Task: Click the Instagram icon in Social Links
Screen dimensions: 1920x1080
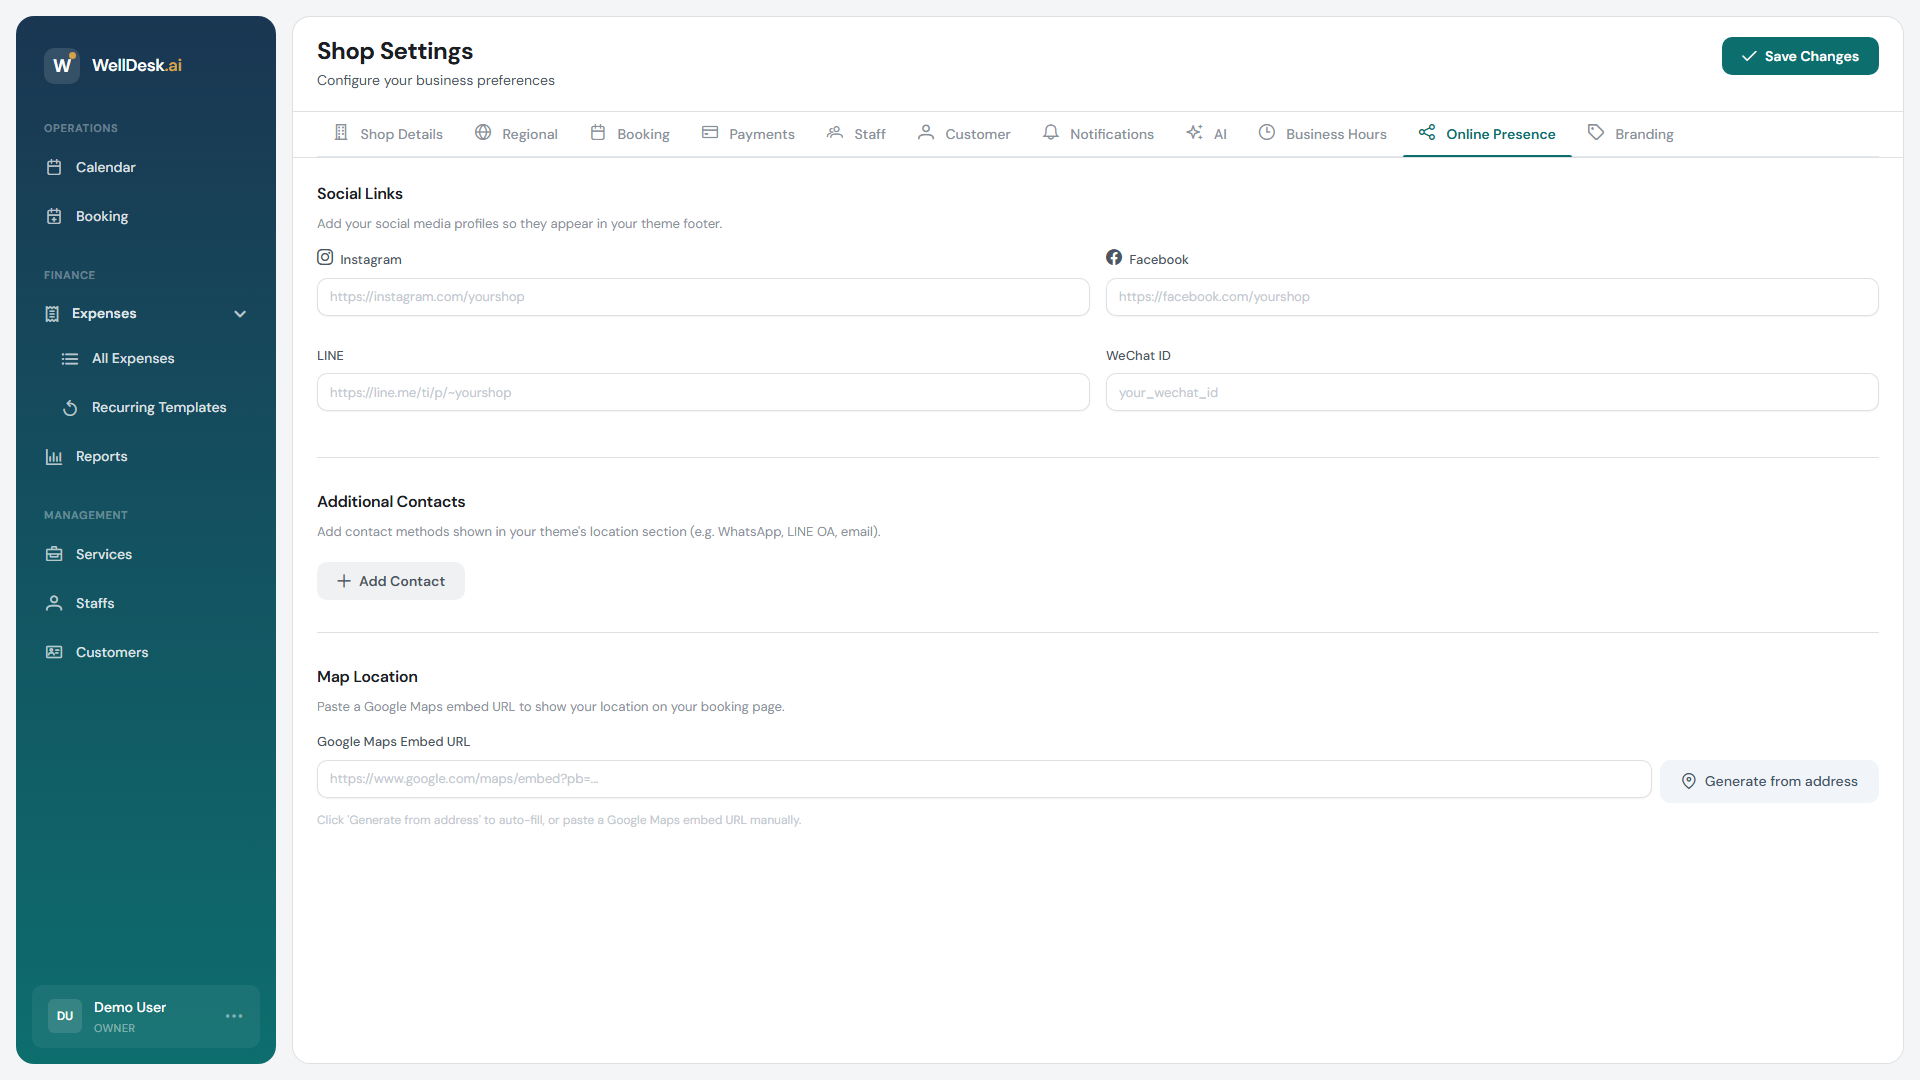Action: pyautogui.click(x=324, y=256)
